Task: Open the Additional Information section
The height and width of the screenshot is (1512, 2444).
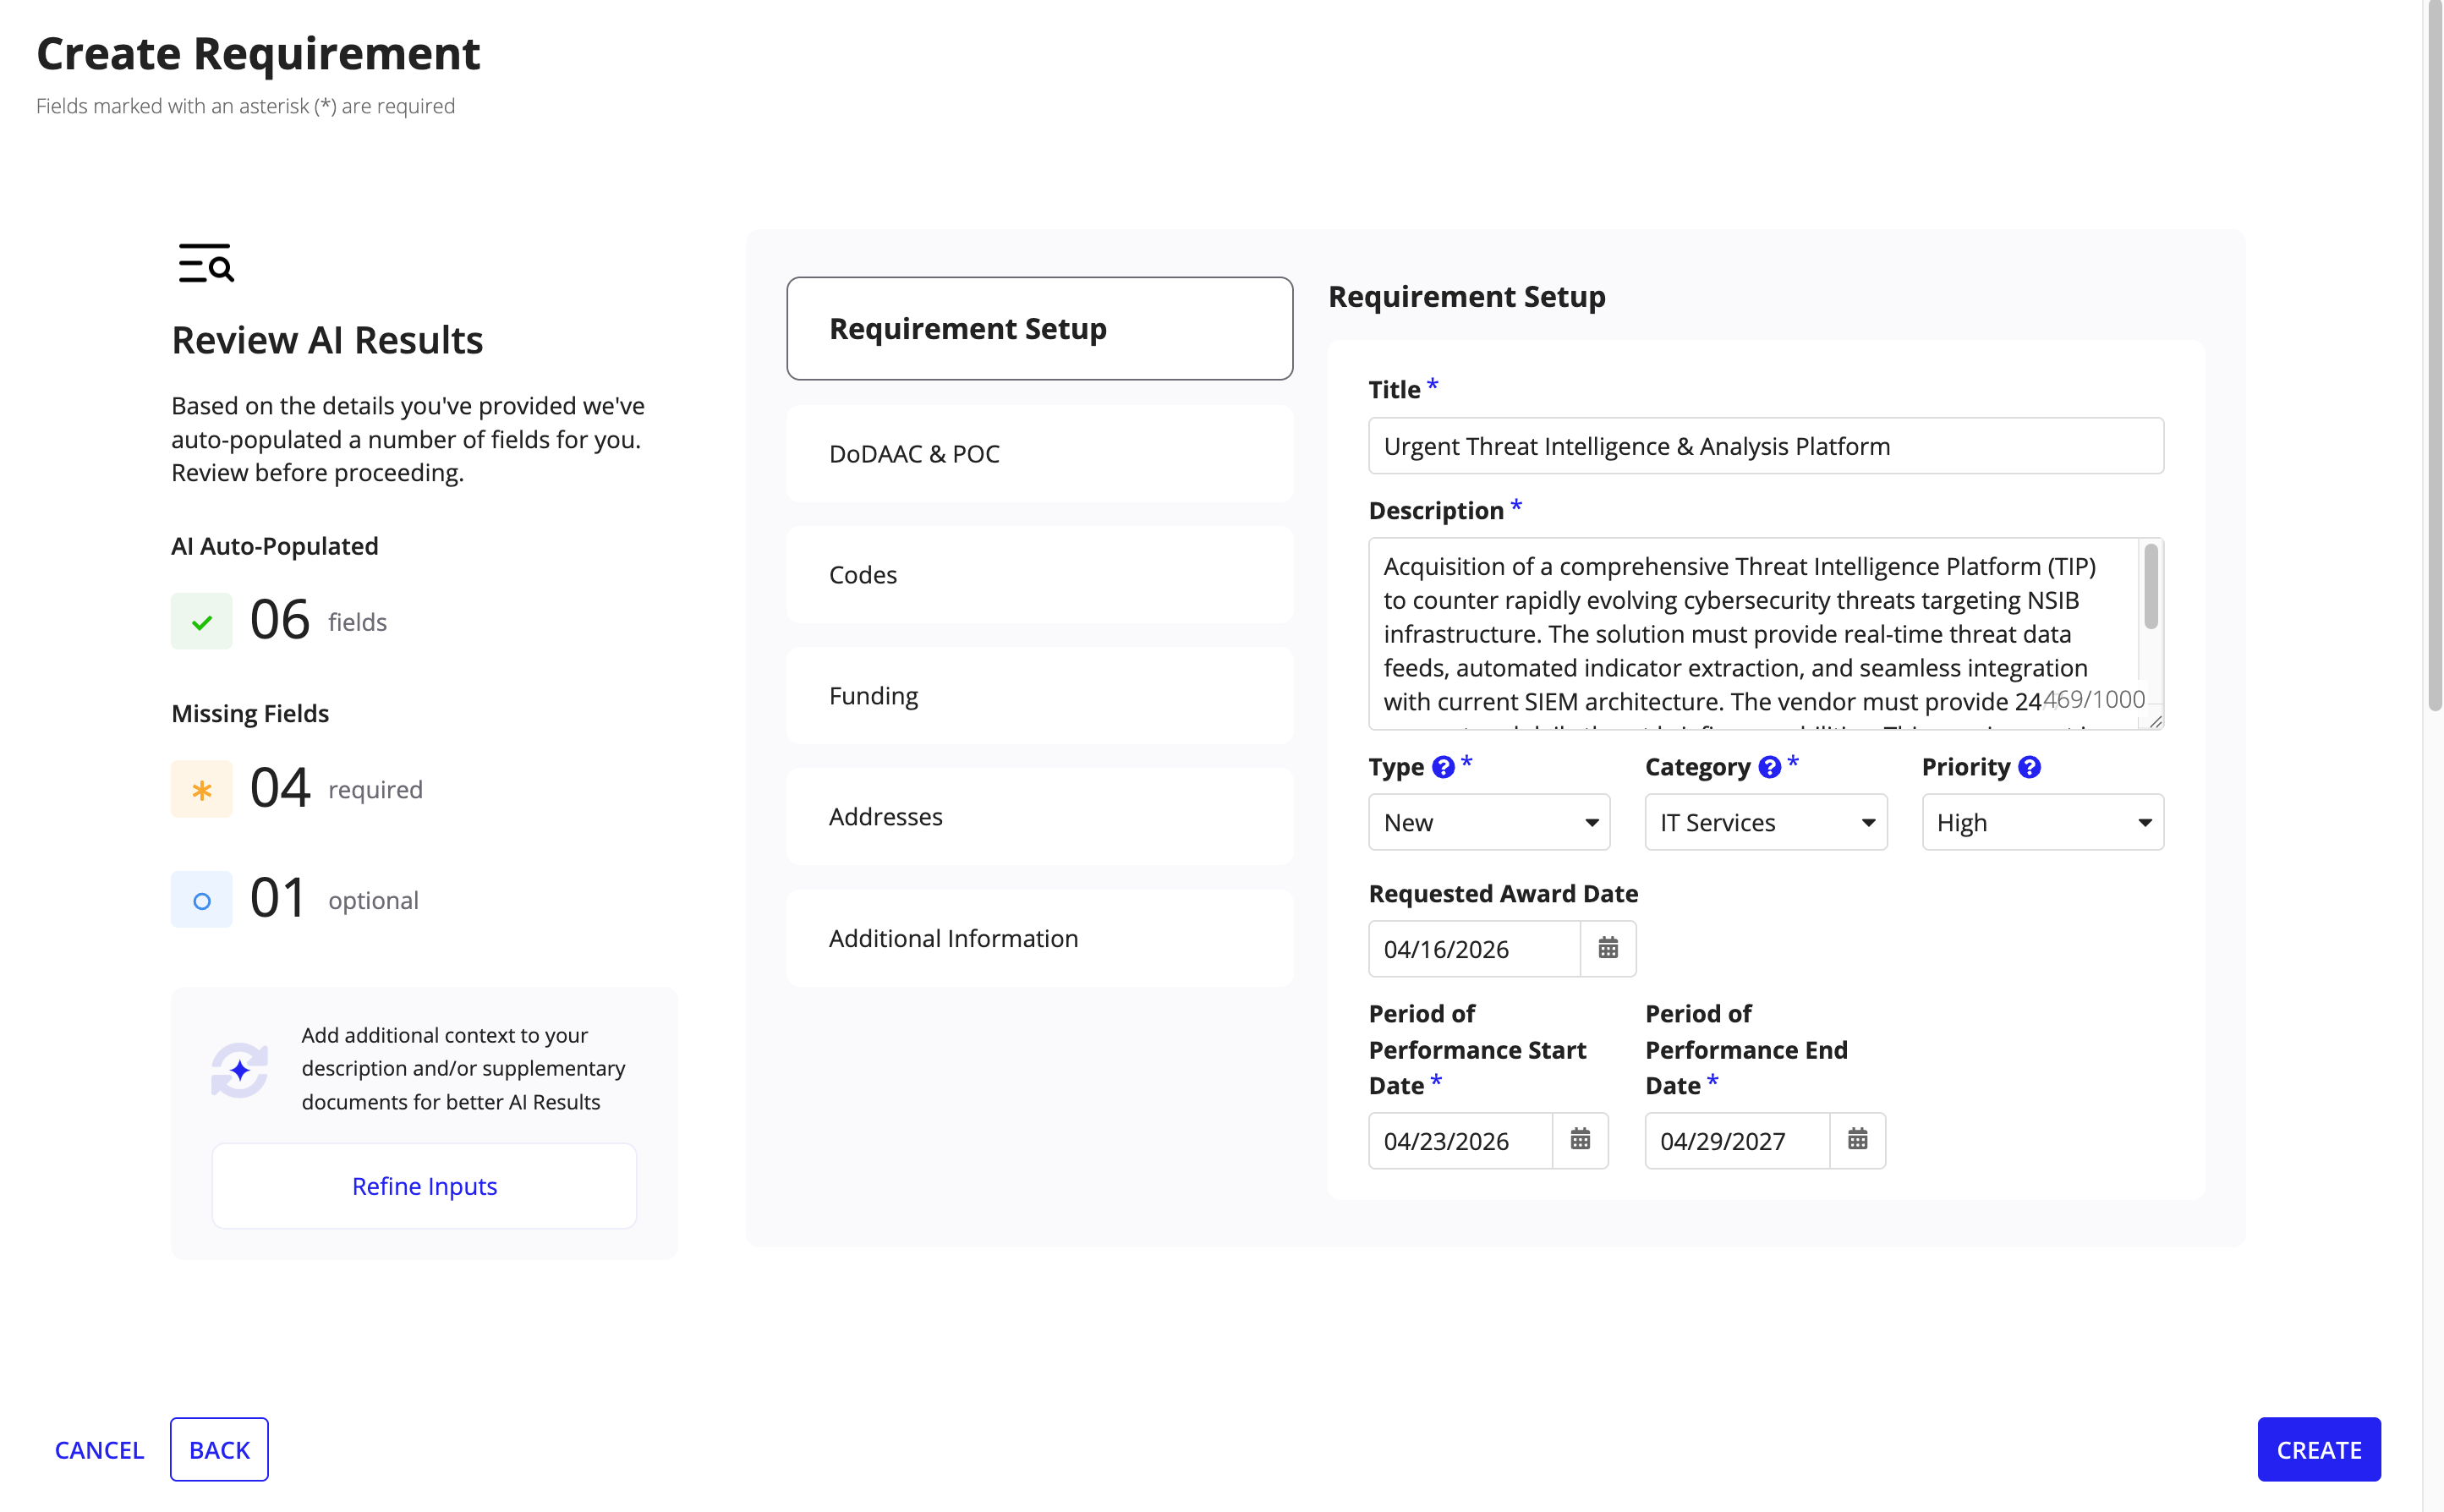Action: click(x=1040, y=938)
